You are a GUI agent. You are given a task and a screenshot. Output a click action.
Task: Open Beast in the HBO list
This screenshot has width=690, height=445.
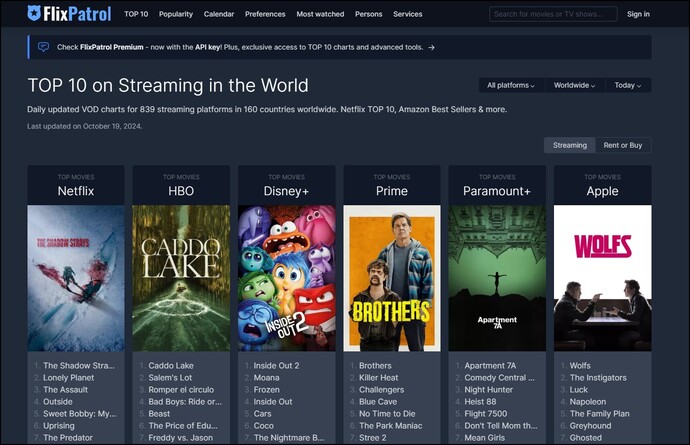[x=159, y=414]
